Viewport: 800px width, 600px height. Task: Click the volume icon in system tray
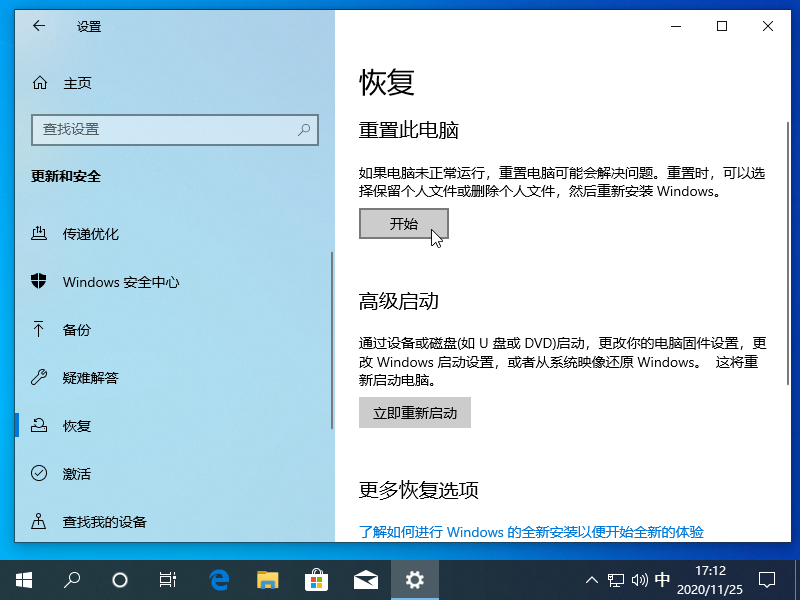pyautogui.click(x=638, y=578)
